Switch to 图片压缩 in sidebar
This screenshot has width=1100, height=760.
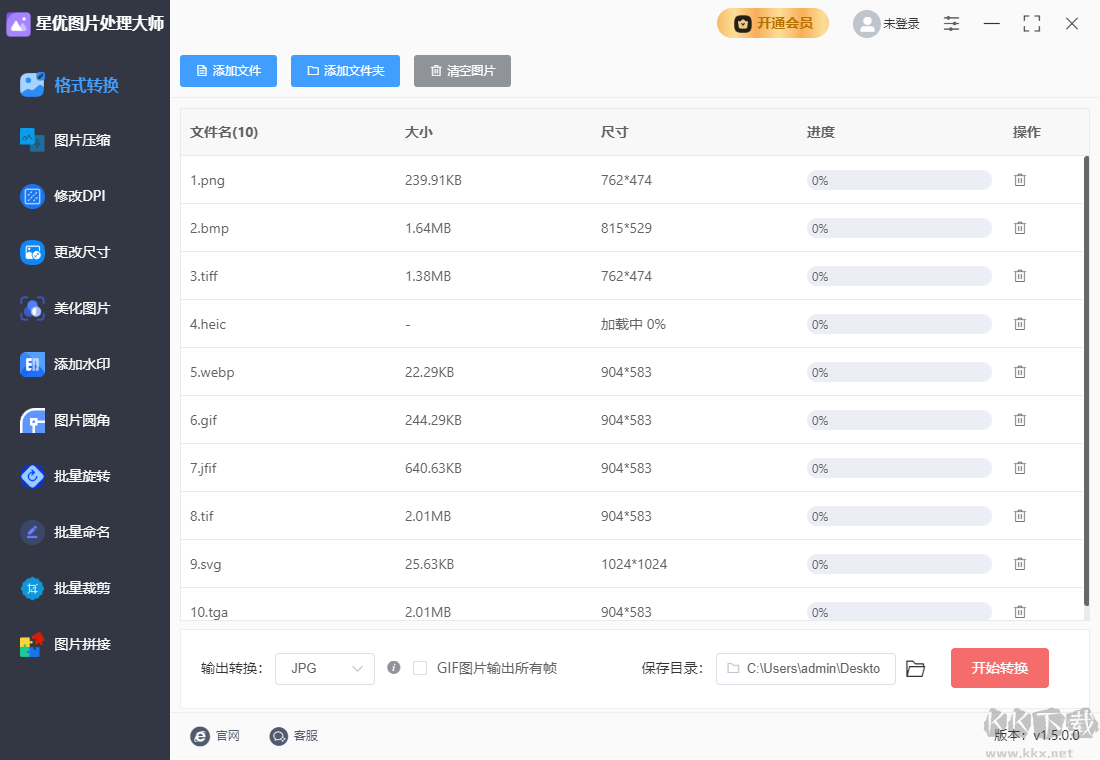82,140
